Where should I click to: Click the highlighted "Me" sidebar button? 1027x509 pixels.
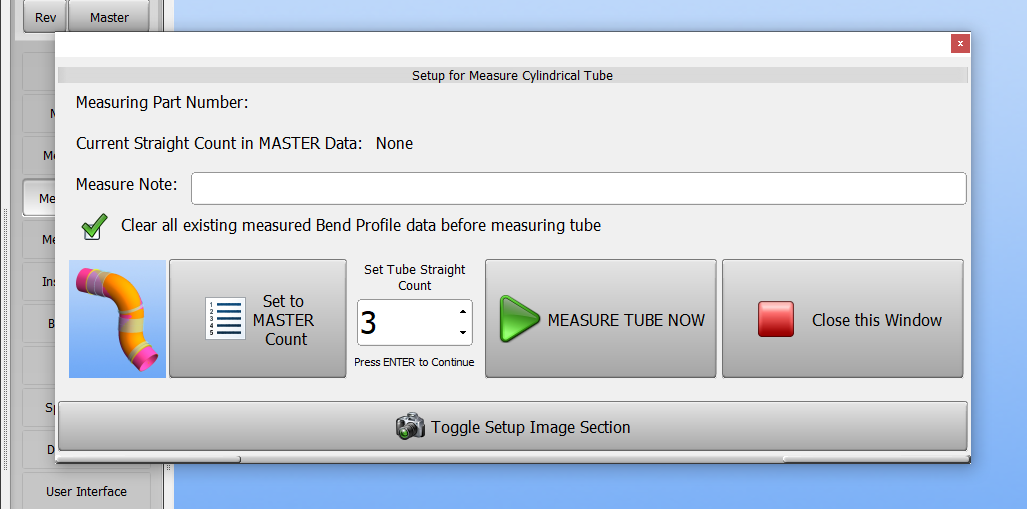click(39, 198)
